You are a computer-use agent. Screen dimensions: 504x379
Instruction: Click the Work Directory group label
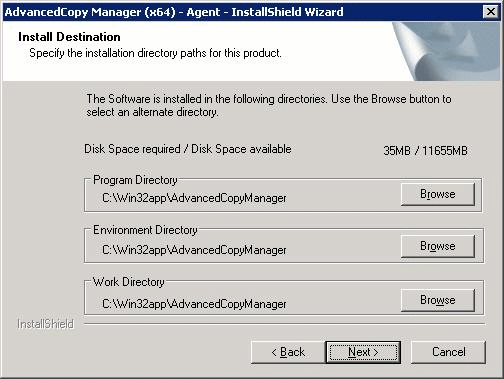[129, 282]
